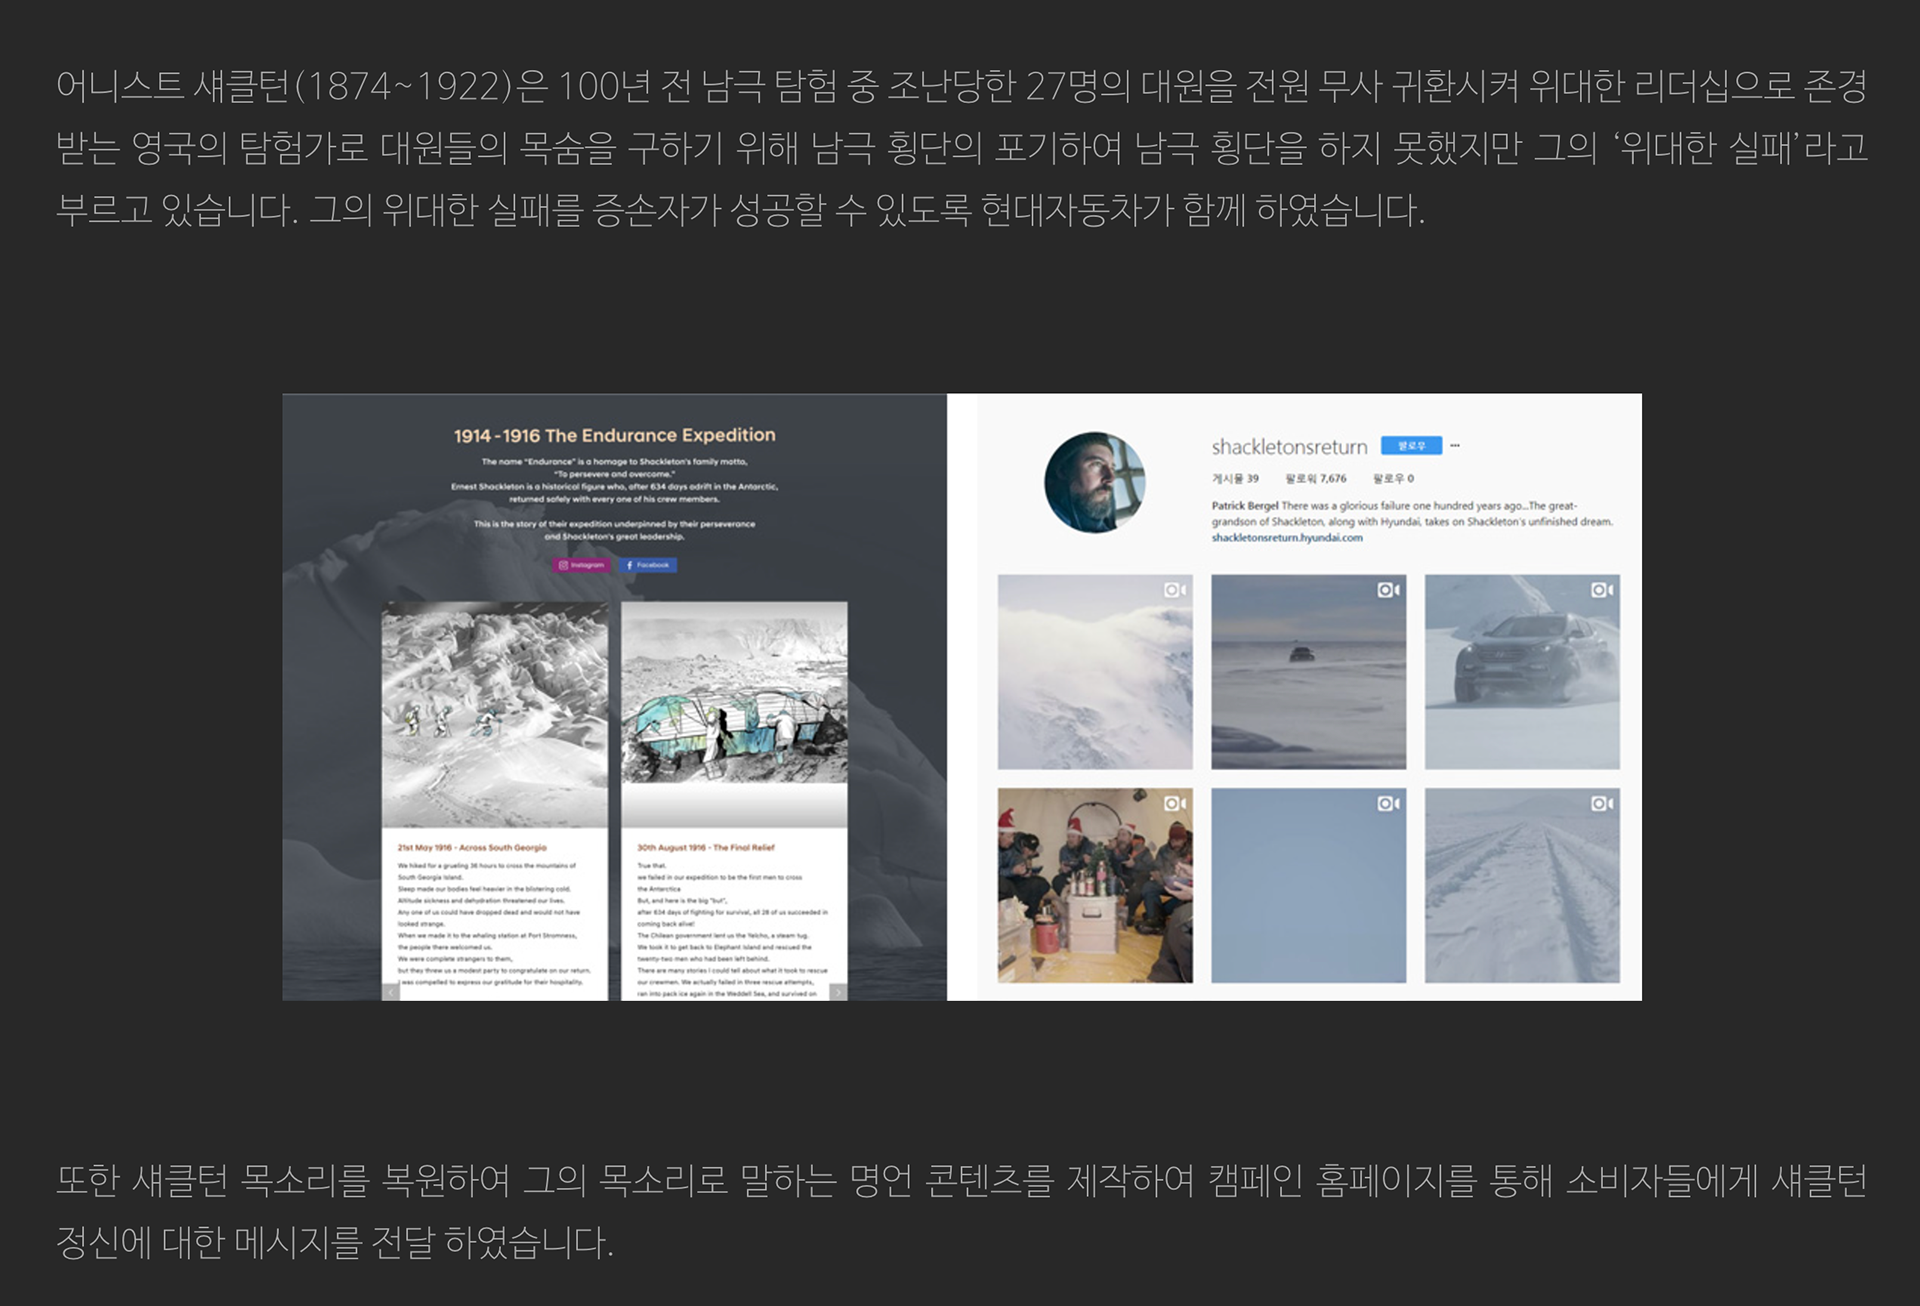Open the distant car on ice post

1308,672
